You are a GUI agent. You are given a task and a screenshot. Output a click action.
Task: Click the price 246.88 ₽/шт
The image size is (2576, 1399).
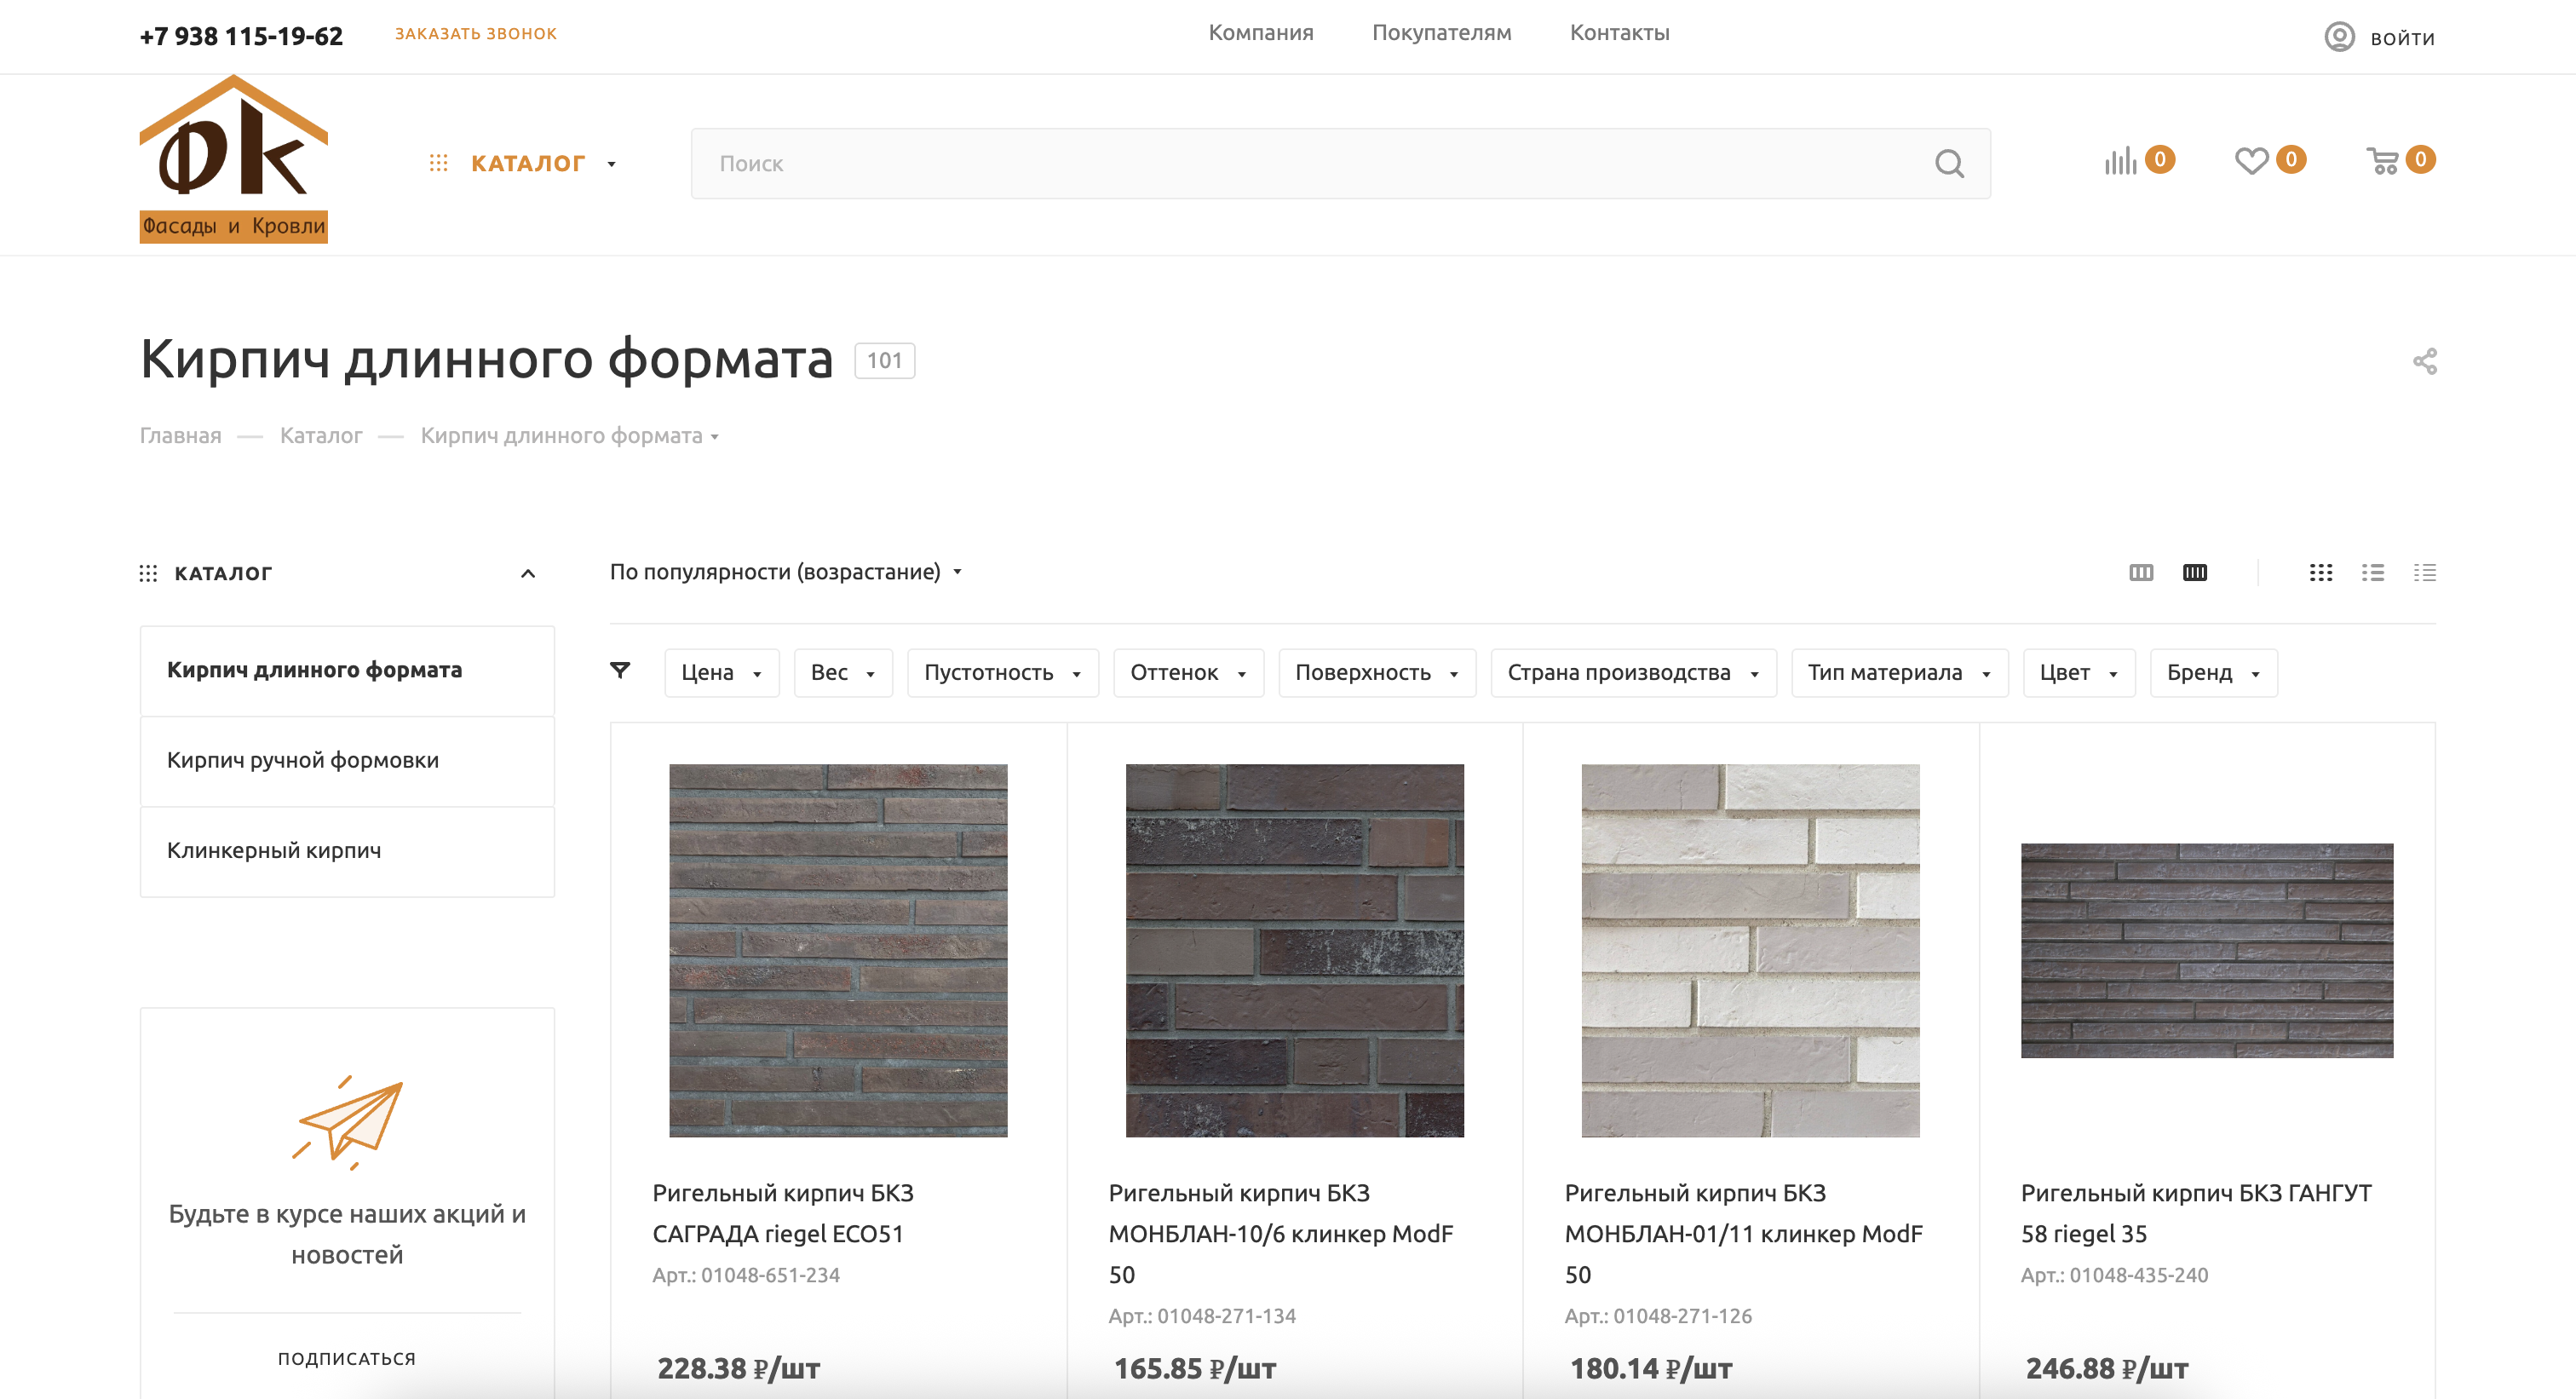2107,1369
